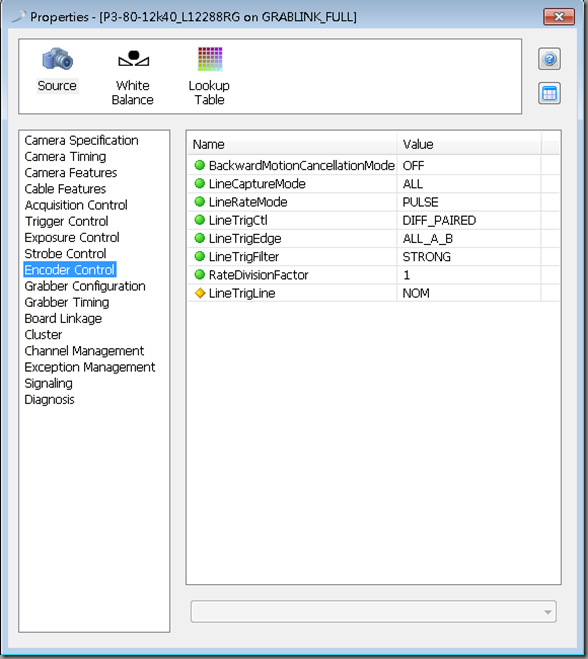Viewport: 588px width, 659px height.
Task: Select Board Linkage category
Action: point(63,319)
